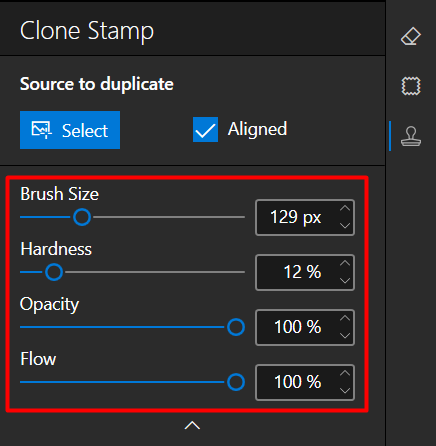The image size is (436, 446).
Task: Increase Flow with up arrow
Action: point(345,373)
